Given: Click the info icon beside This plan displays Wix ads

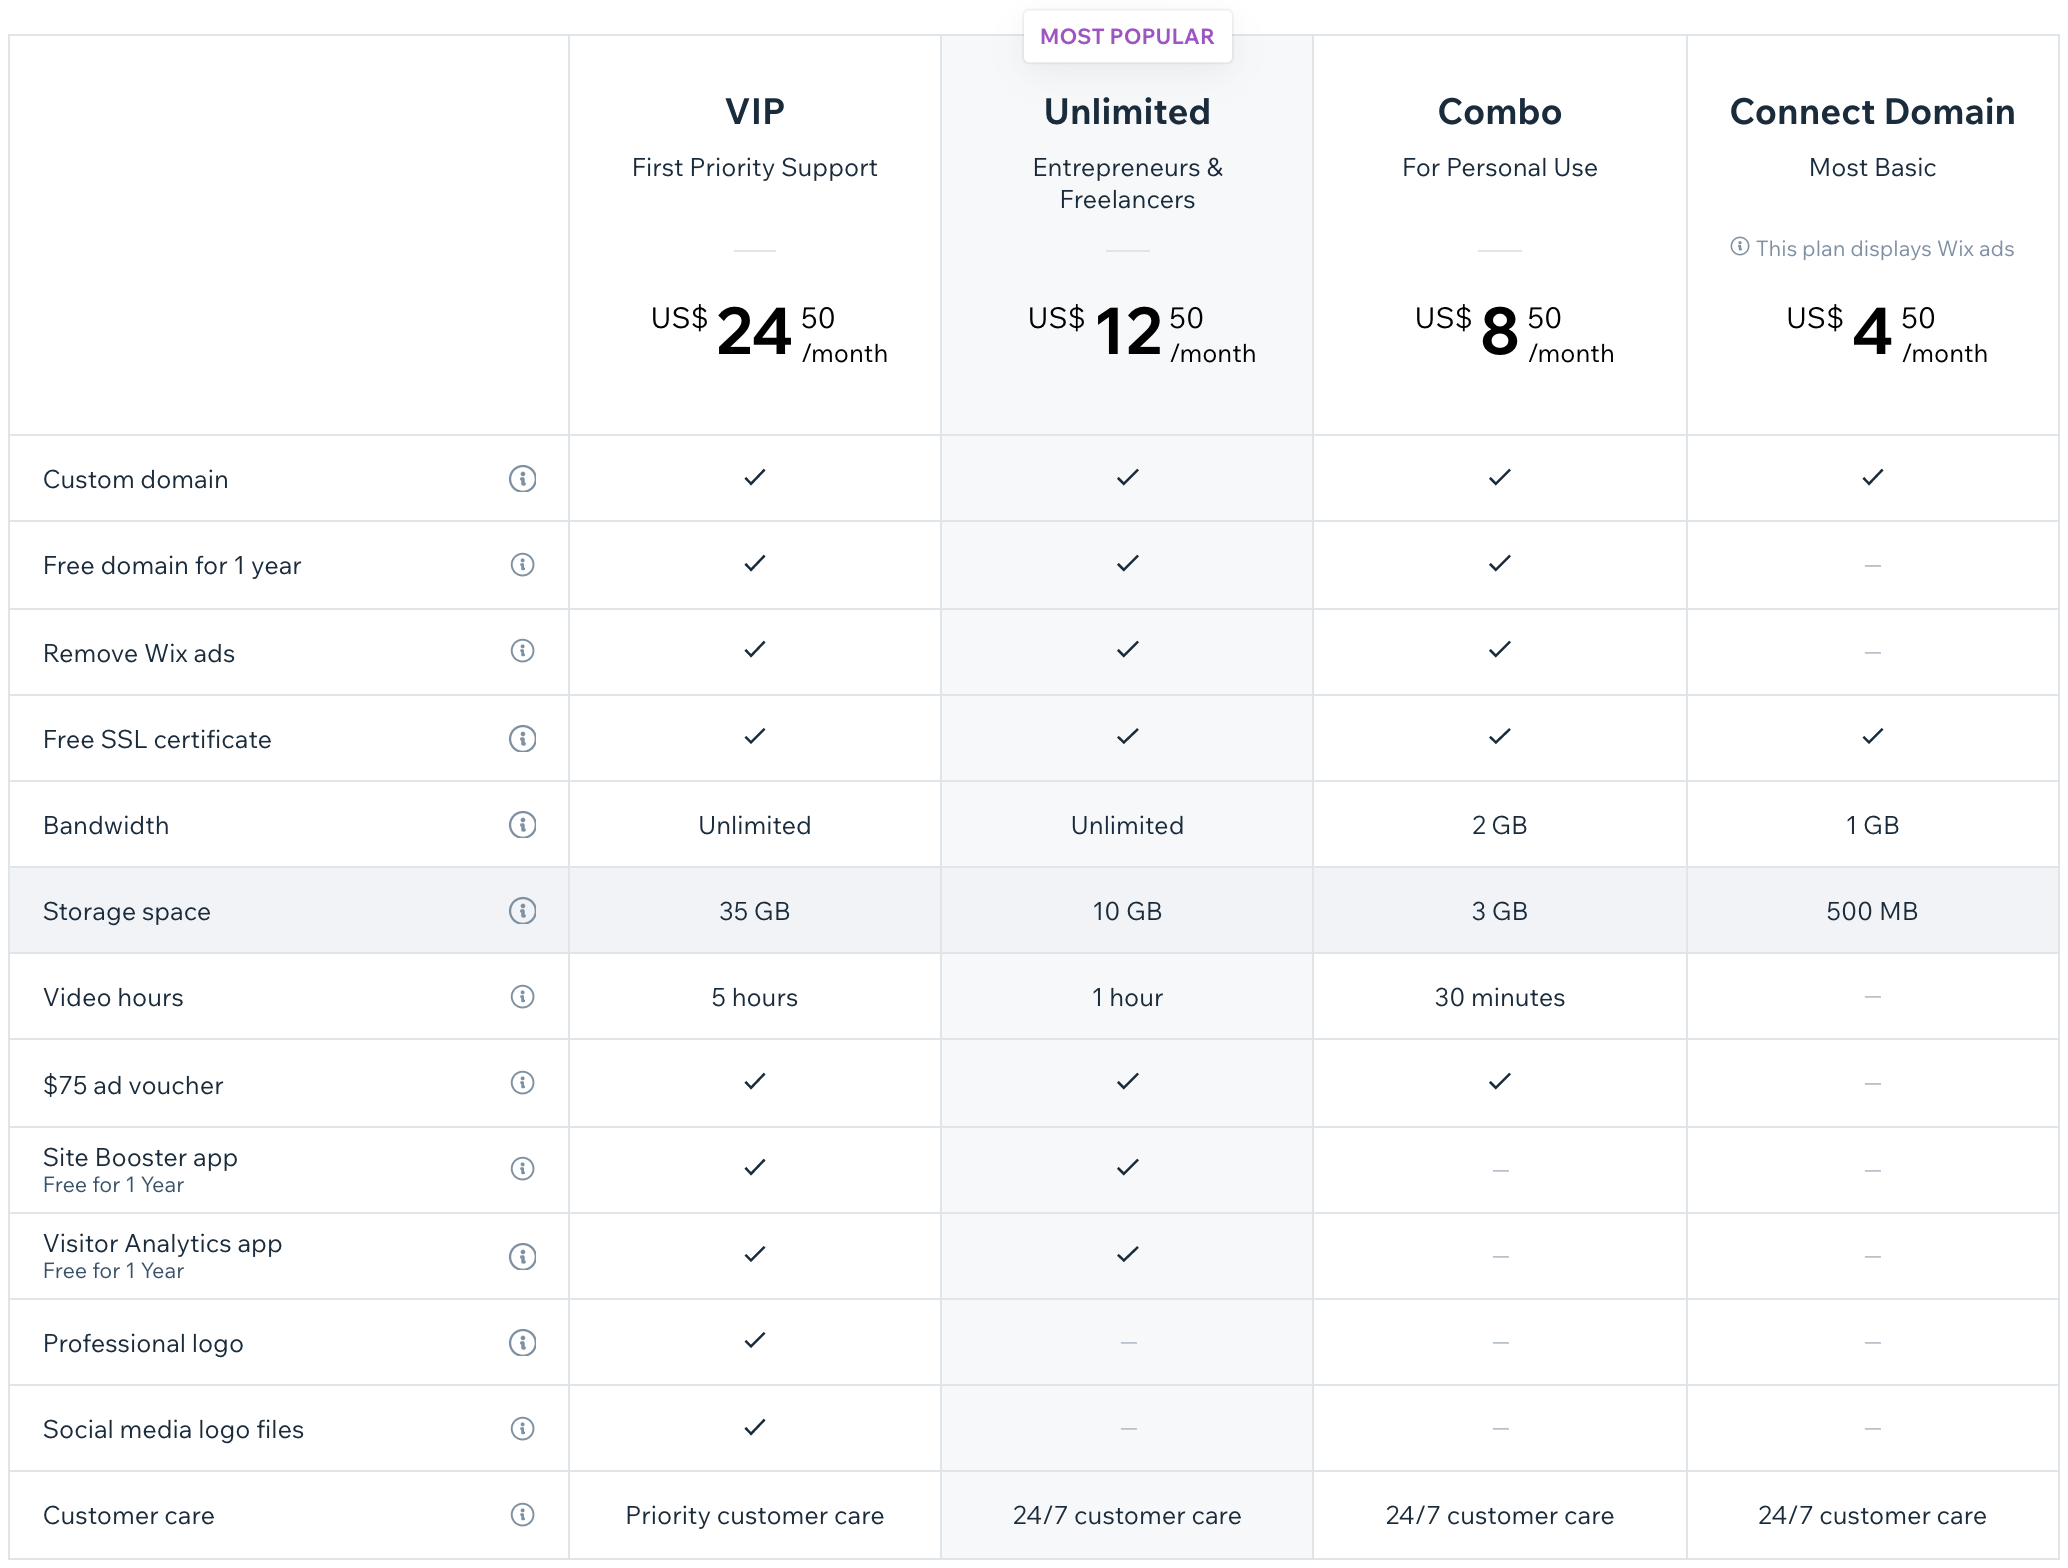Looking at the screenshot, I should (x=1740, y=248).
